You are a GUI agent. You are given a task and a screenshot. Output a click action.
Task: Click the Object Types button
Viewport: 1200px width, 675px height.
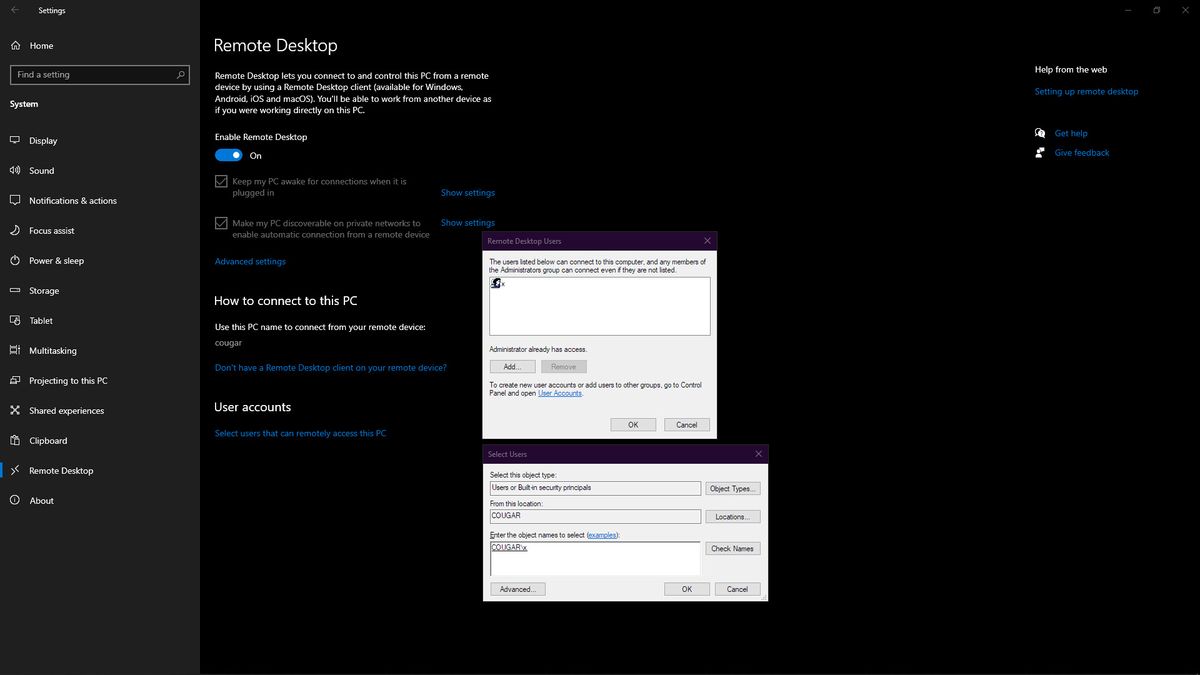tap(732, 488)
